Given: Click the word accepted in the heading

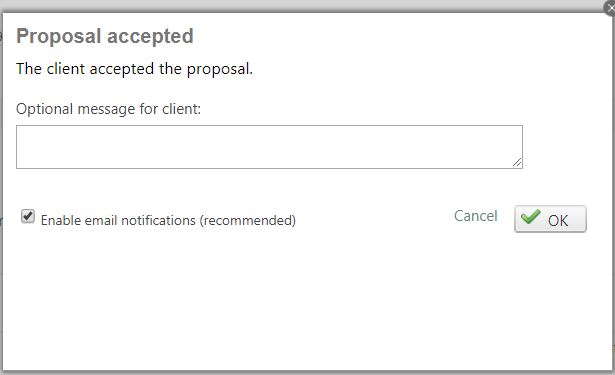Looking at the screenshot, I should point(150,36).
